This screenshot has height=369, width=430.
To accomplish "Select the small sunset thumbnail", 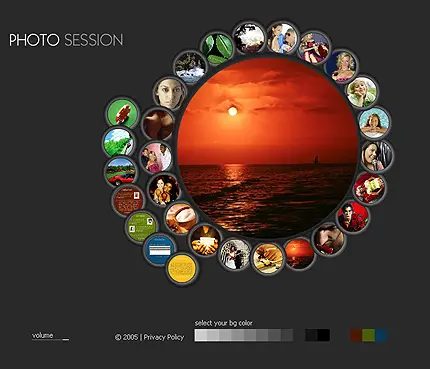I will 299,253.
